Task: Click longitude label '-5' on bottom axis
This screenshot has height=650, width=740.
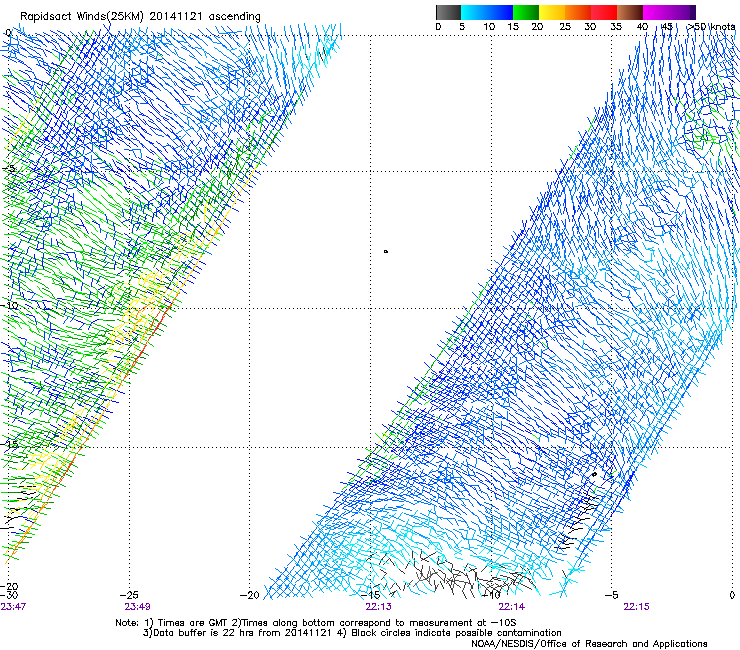Action: click(x=611, y=595)
